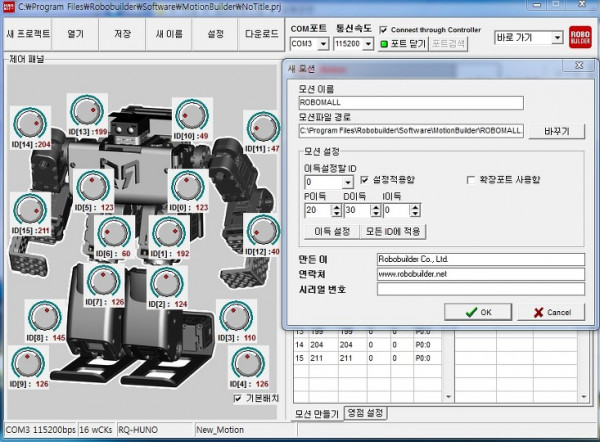The height and width of the screenshot is (442, 600).
Task: Click the ID[15] servo knob
Action: (30, 210)
